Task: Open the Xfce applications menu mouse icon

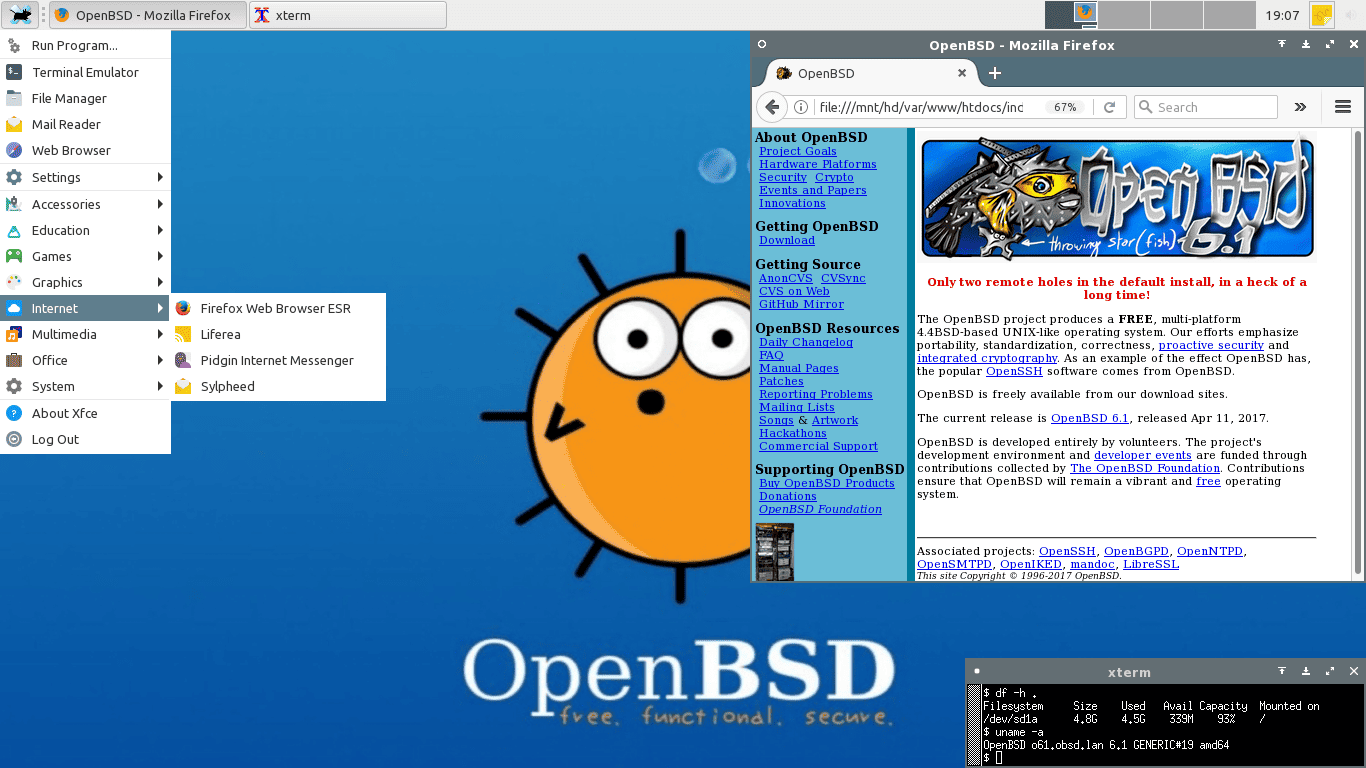Action: (x=20, y=15)
